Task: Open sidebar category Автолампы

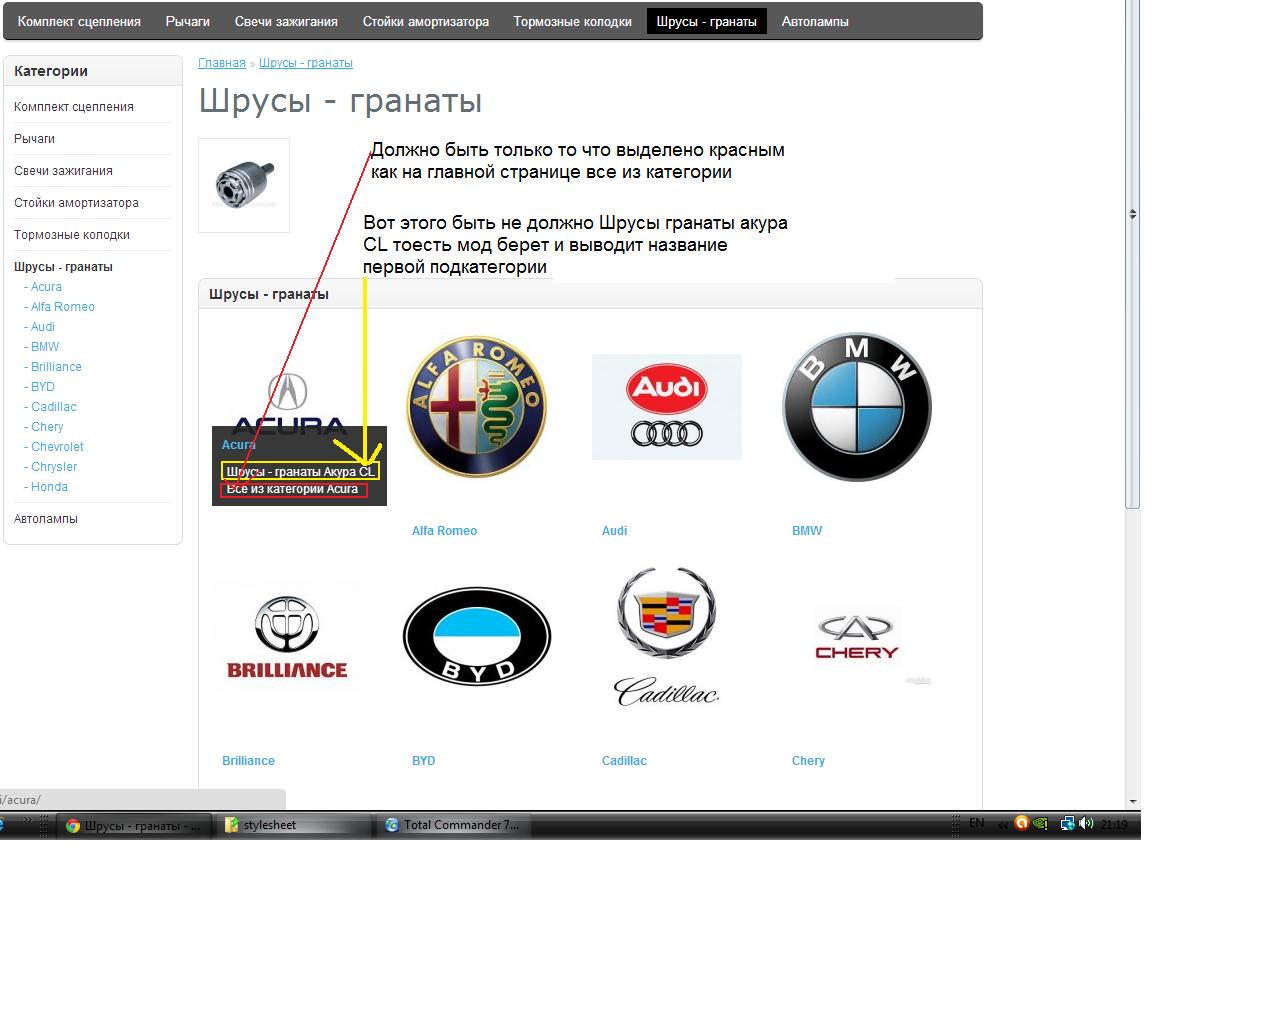Action: [x=46, y=519]
